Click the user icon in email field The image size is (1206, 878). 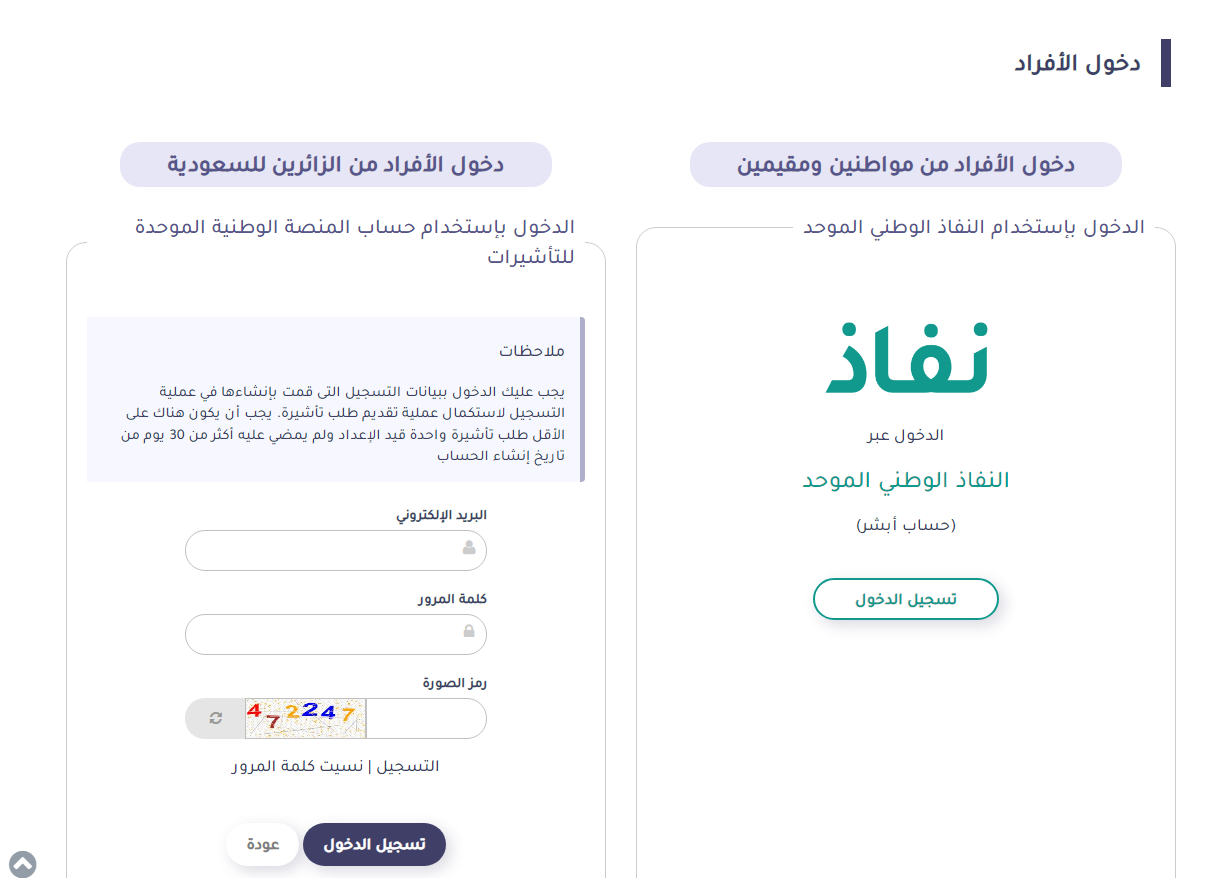coord(469,549)
